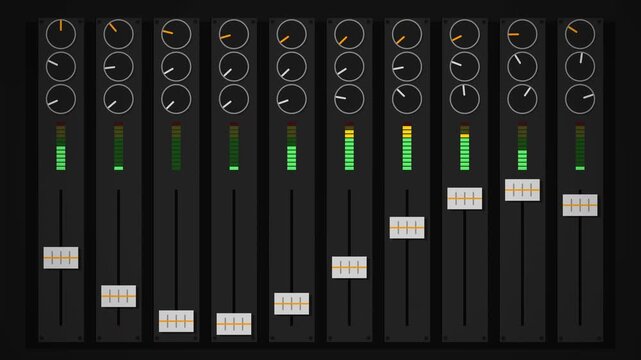Click the lowest knob on channel 5
The width and height of the screenshot is (641, 360).
(x=291, y=99)
